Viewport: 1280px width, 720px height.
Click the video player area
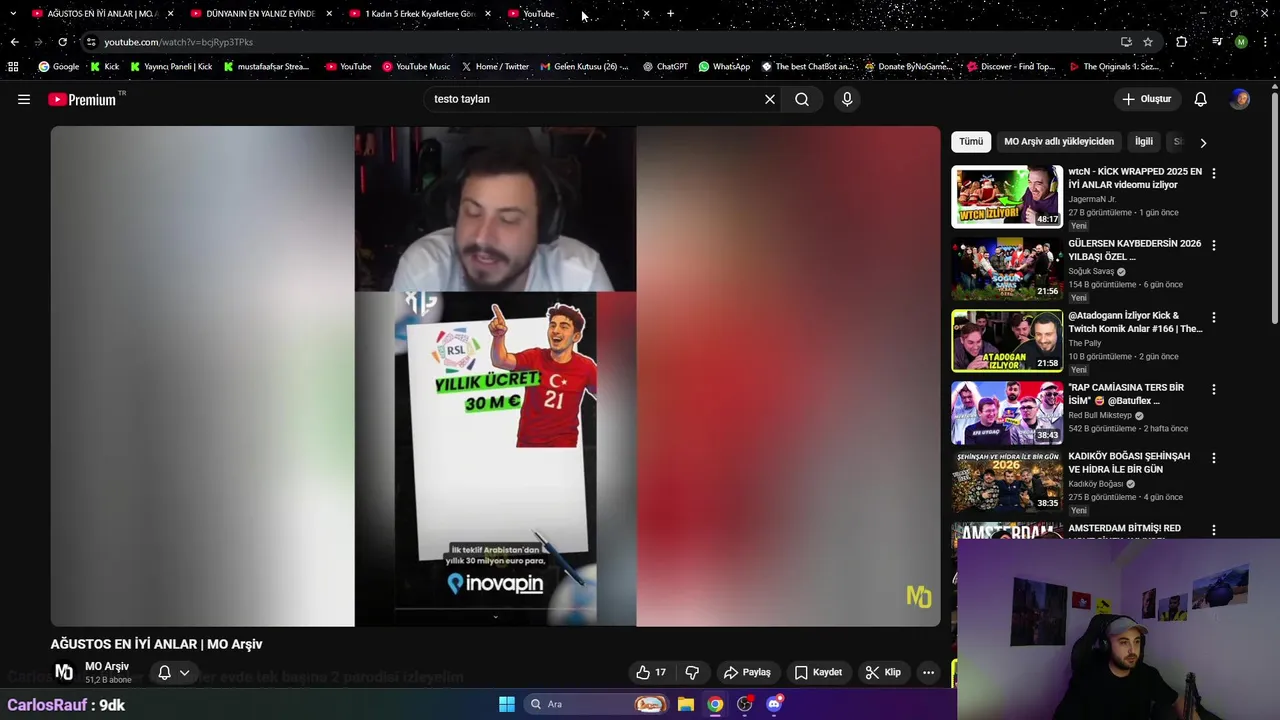pos(495,376)
